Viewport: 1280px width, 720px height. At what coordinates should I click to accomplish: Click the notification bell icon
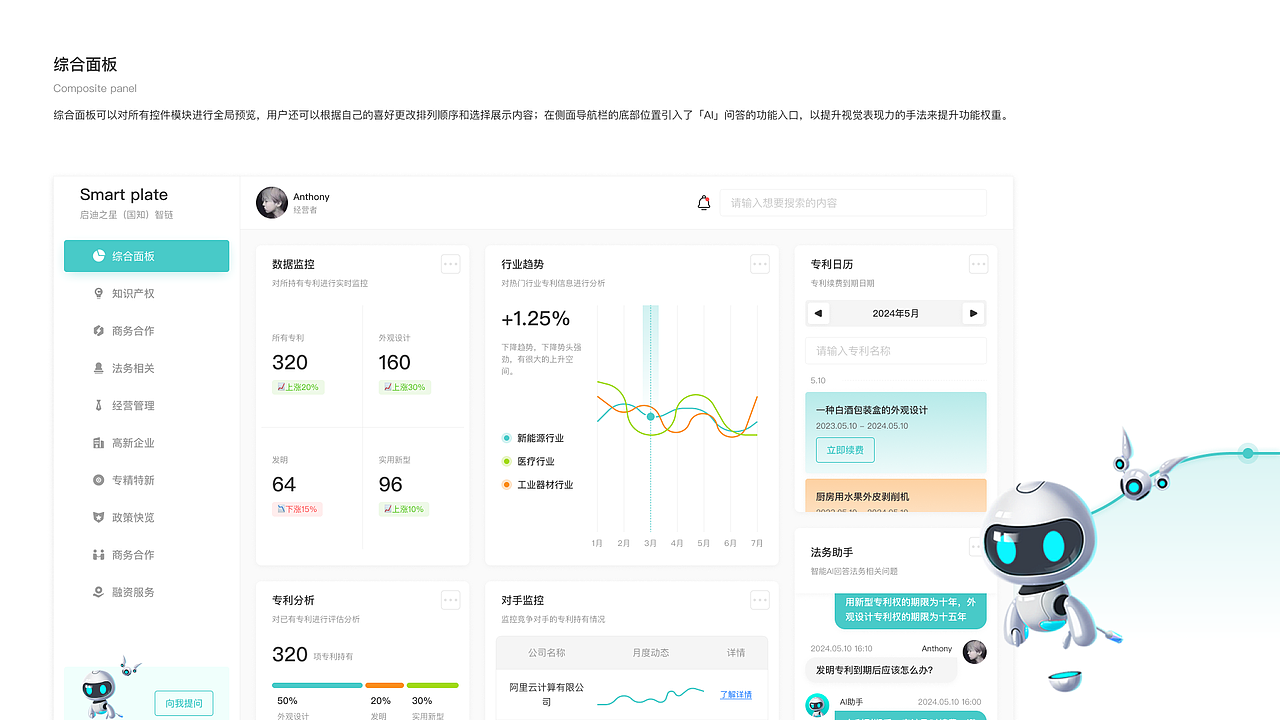[x=704, y=203]
